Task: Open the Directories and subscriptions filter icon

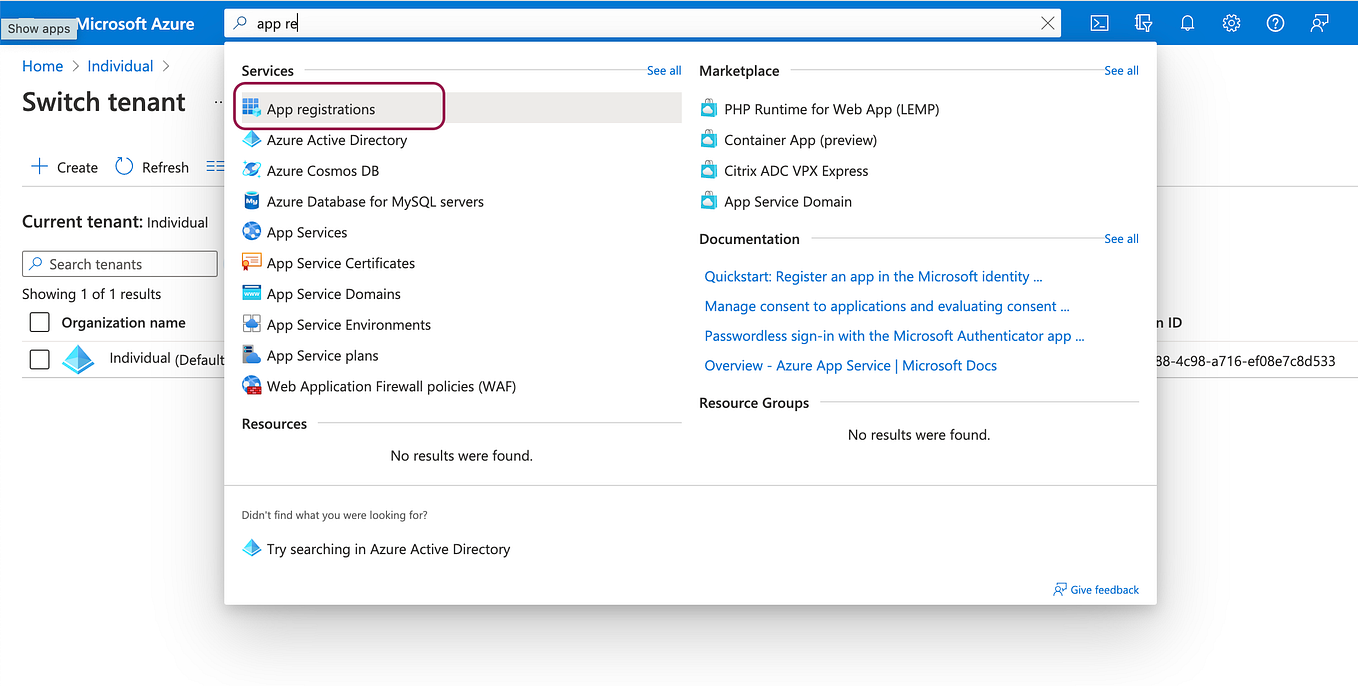Action: [x=1144, y=23]
